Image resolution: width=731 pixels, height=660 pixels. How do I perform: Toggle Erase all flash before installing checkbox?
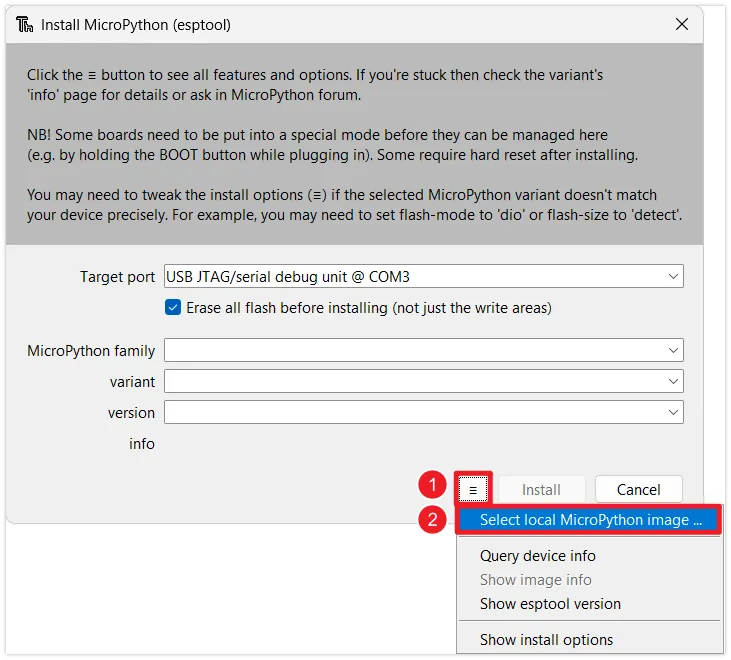173,308
